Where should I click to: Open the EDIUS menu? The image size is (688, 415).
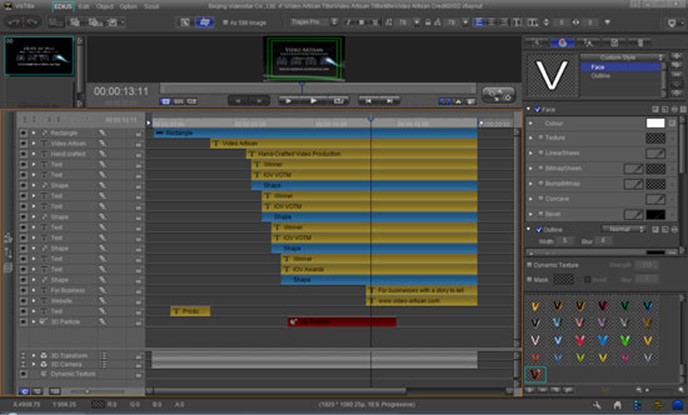coord(64,7)
